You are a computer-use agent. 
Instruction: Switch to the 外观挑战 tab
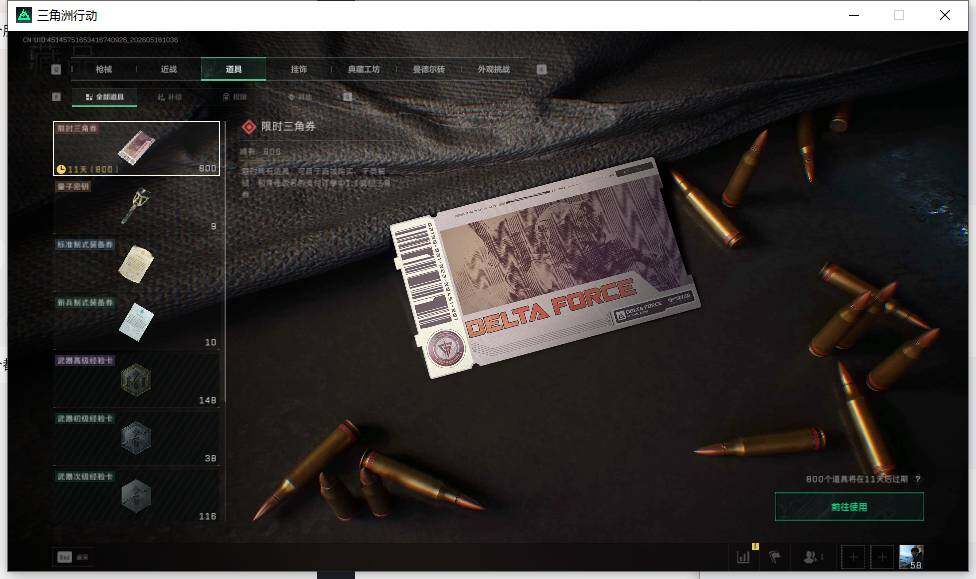(494, 69)
